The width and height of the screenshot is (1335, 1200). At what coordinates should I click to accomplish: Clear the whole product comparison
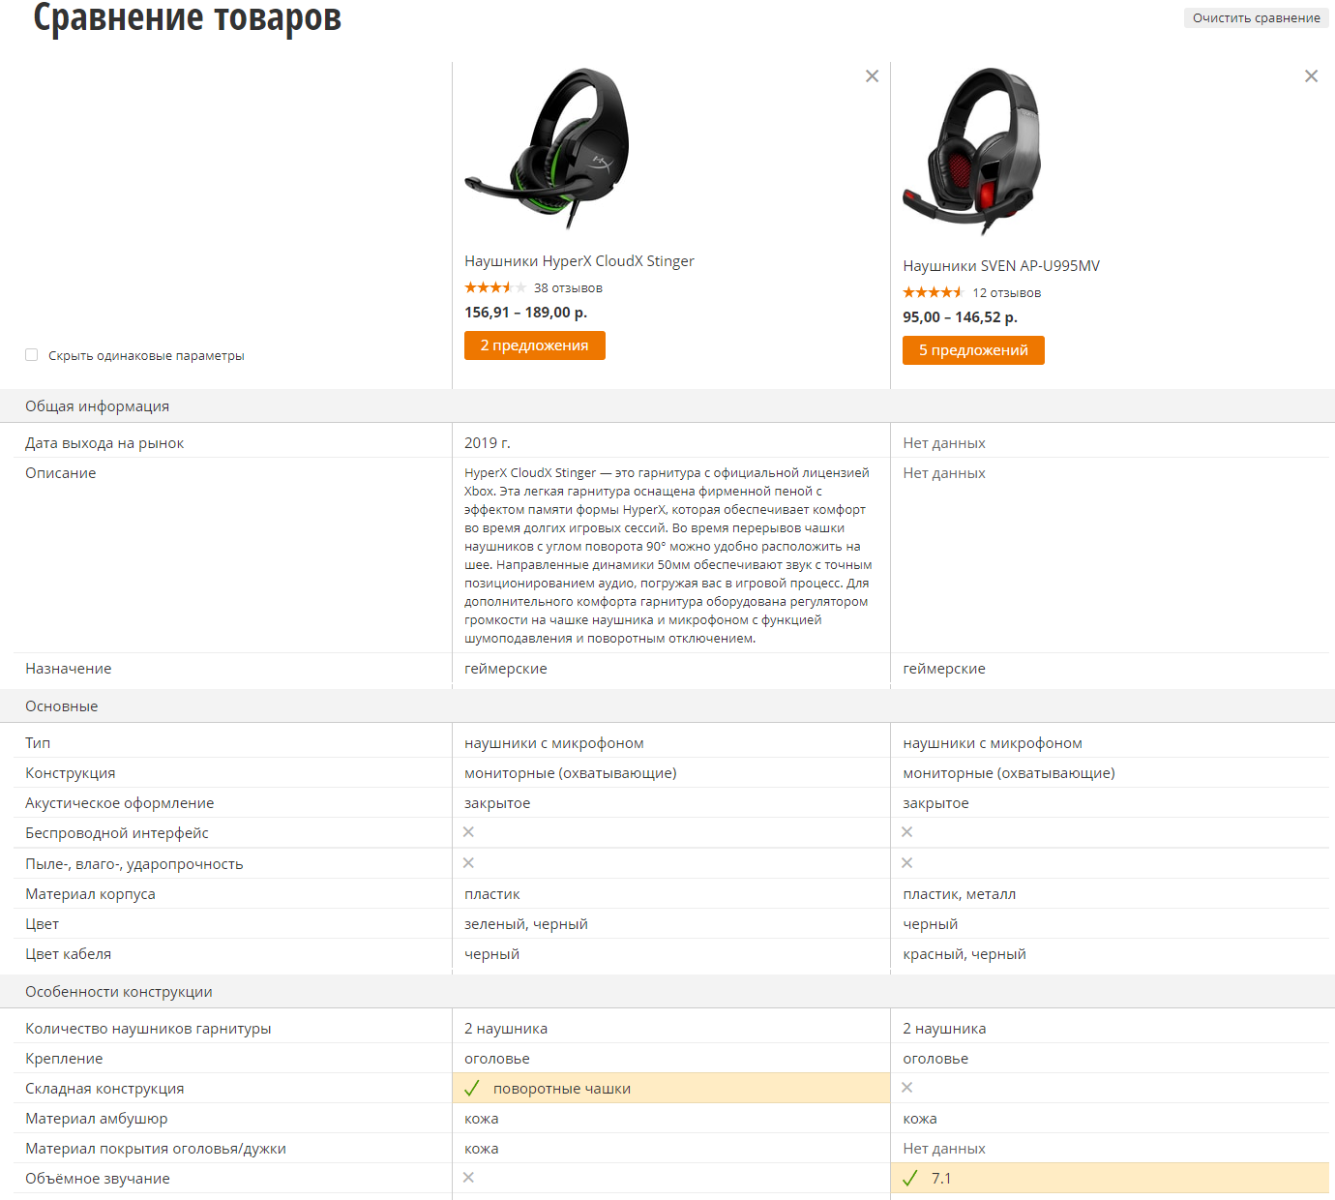(x=1256, y=18)
